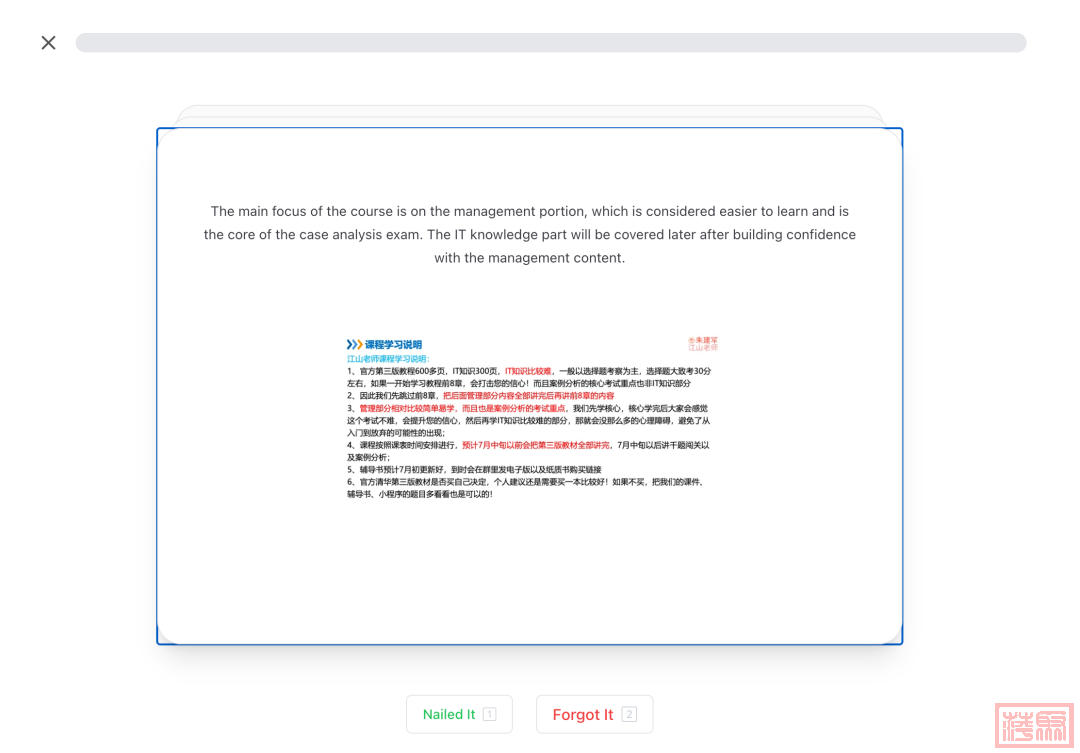This screenshot has height=753, width=1080.
Task: Click the triple-chevron arrow icon in the slide heading
Action: (x=354, y=344)
